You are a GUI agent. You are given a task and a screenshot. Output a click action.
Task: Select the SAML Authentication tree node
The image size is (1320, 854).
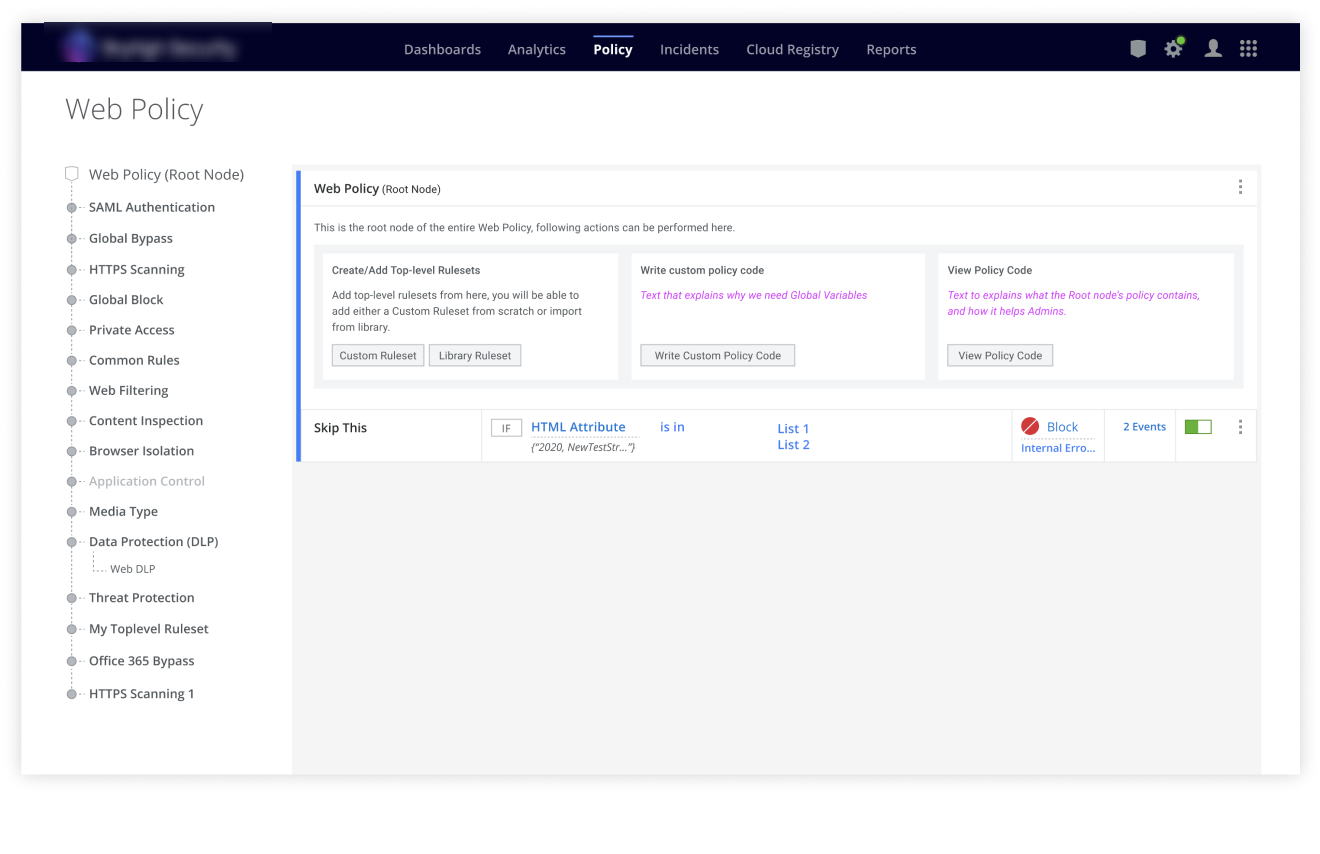[151, 208]
